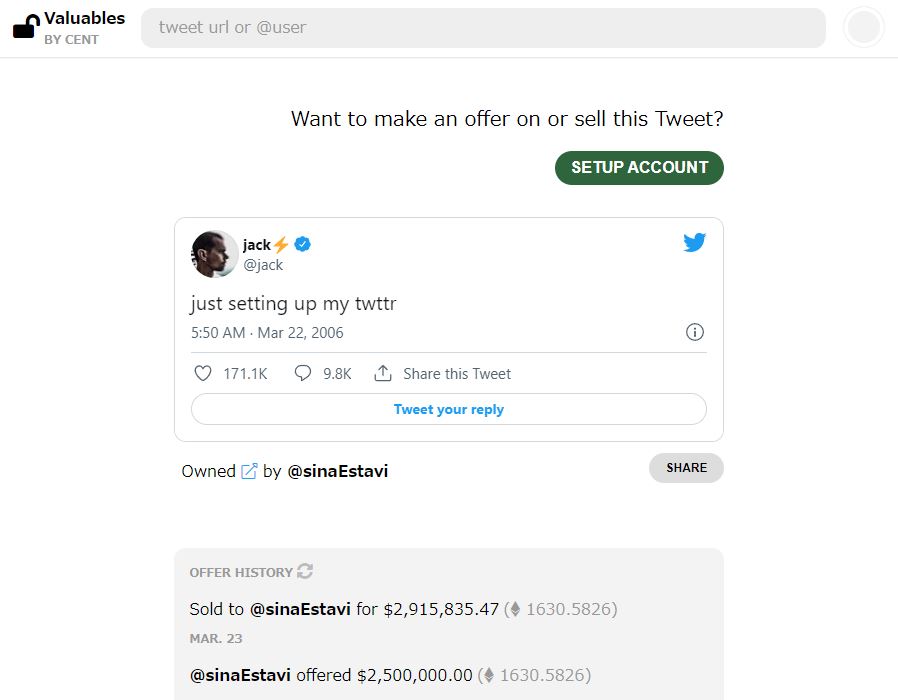The width and height of the screenshot is (898, 700).
Task: Click the account avatar circle top right
Action: 864,28
